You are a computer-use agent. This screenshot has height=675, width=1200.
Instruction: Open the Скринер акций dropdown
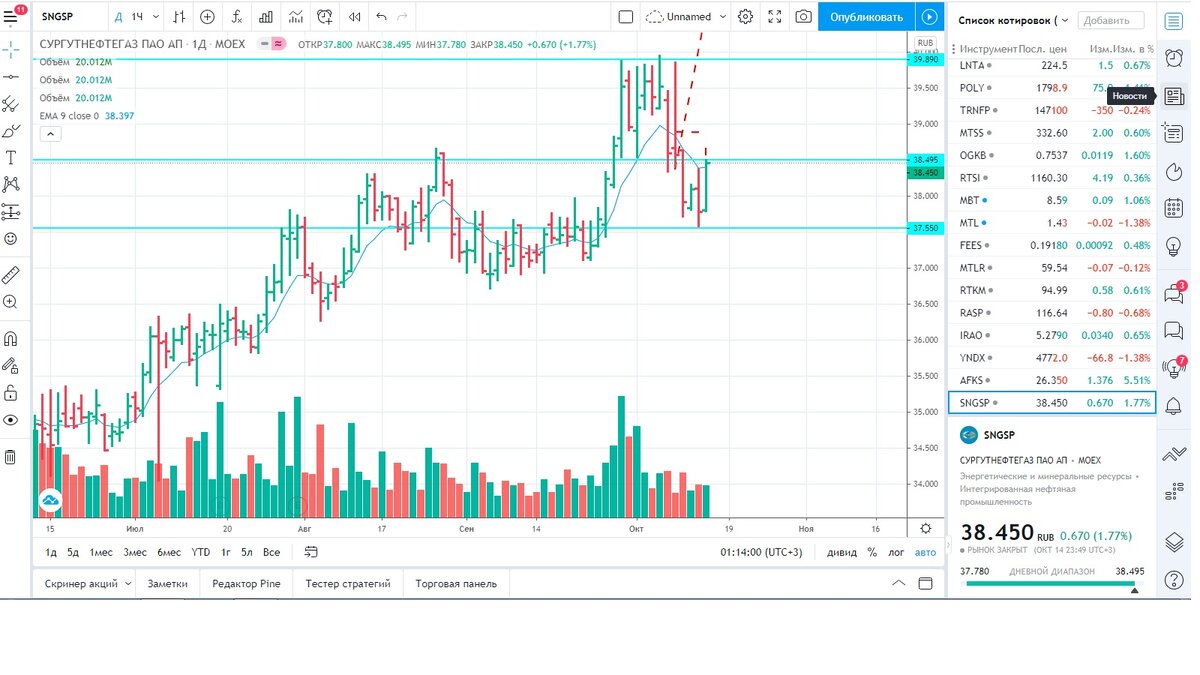click(x=88, y=583)
